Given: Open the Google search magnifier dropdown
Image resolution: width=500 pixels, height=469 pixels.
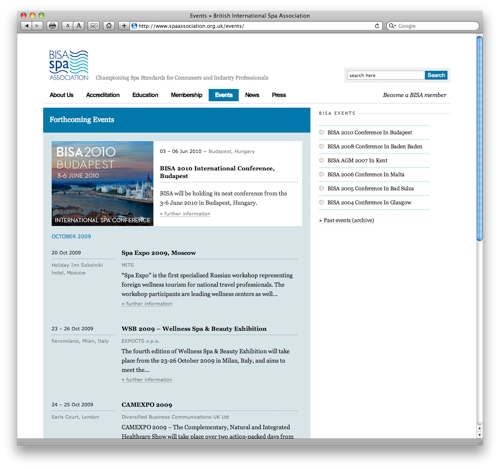Looking at the screenshot, I should (392, 26).
